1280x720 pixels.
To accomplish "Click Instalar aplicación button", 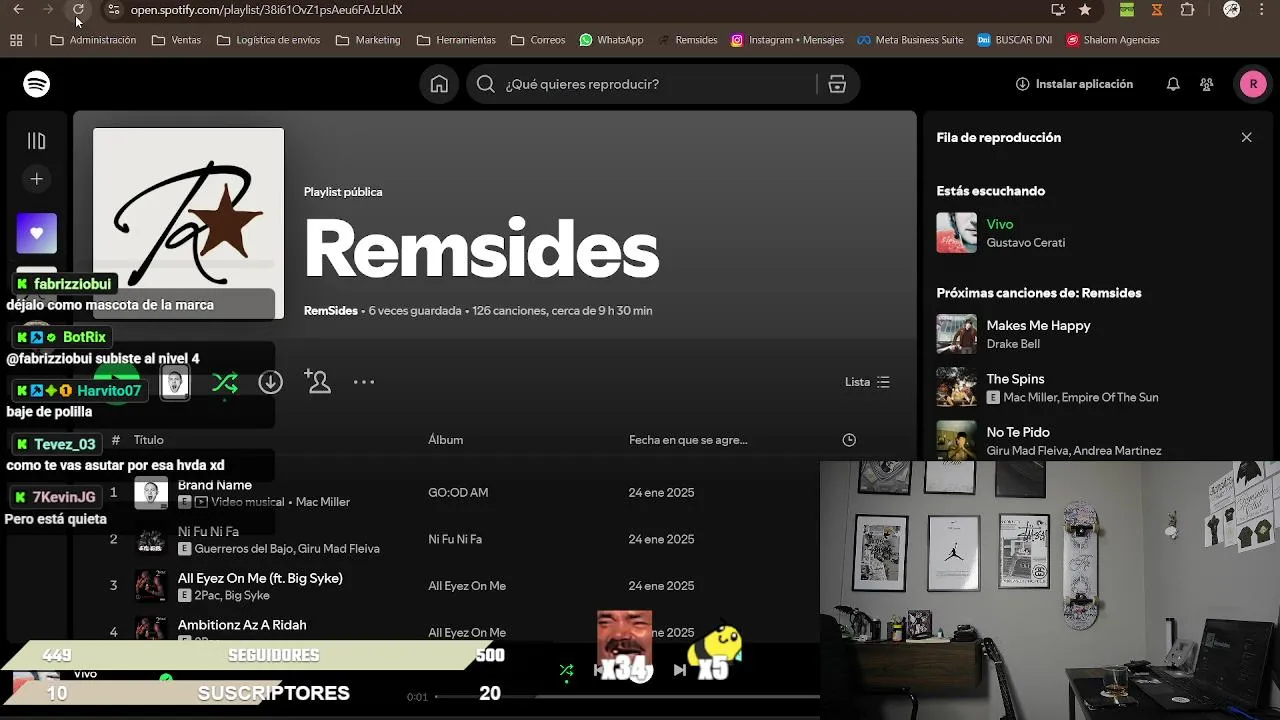I will pyautogui.click(x=1074, y=84).
